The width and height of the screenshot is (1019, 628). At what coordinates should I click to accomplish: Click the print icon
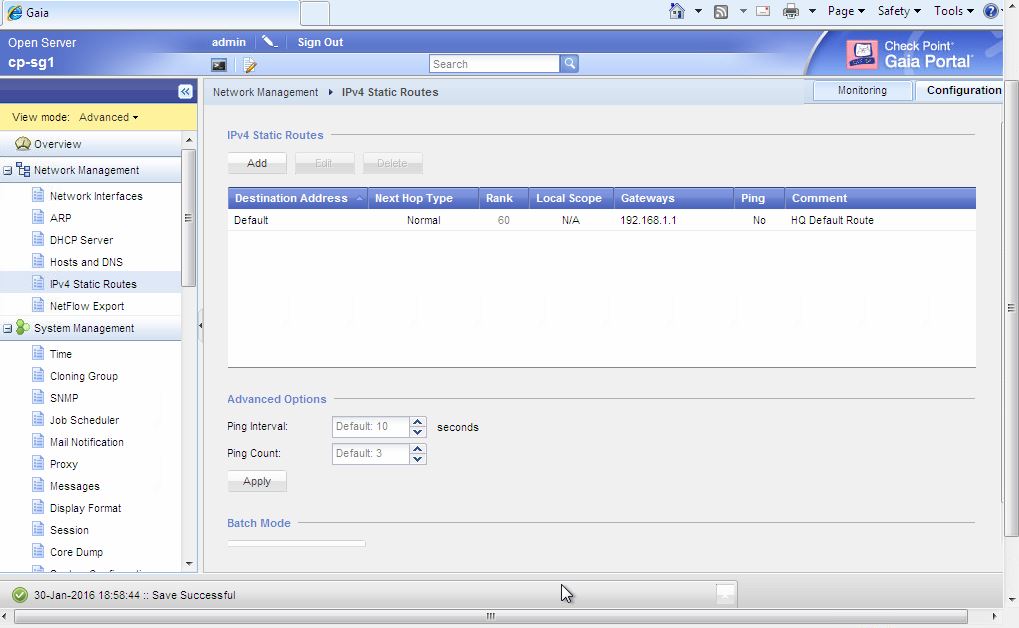pos(788,11)
